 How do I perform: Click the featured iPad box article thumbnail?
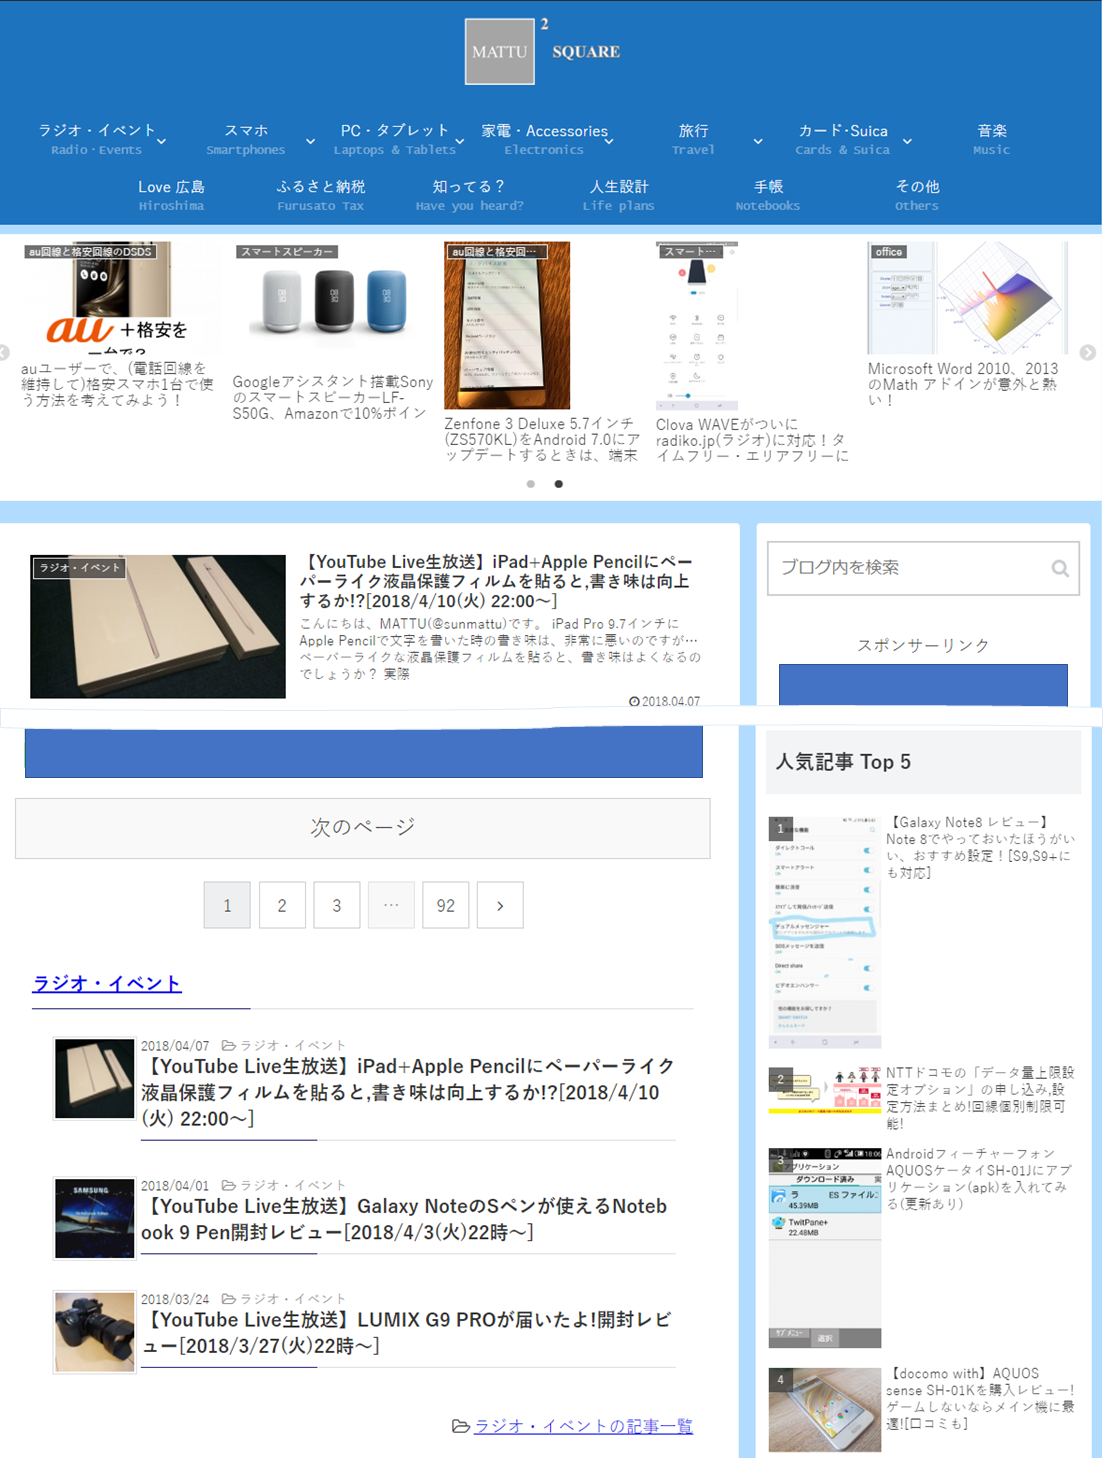pos(158,627)
